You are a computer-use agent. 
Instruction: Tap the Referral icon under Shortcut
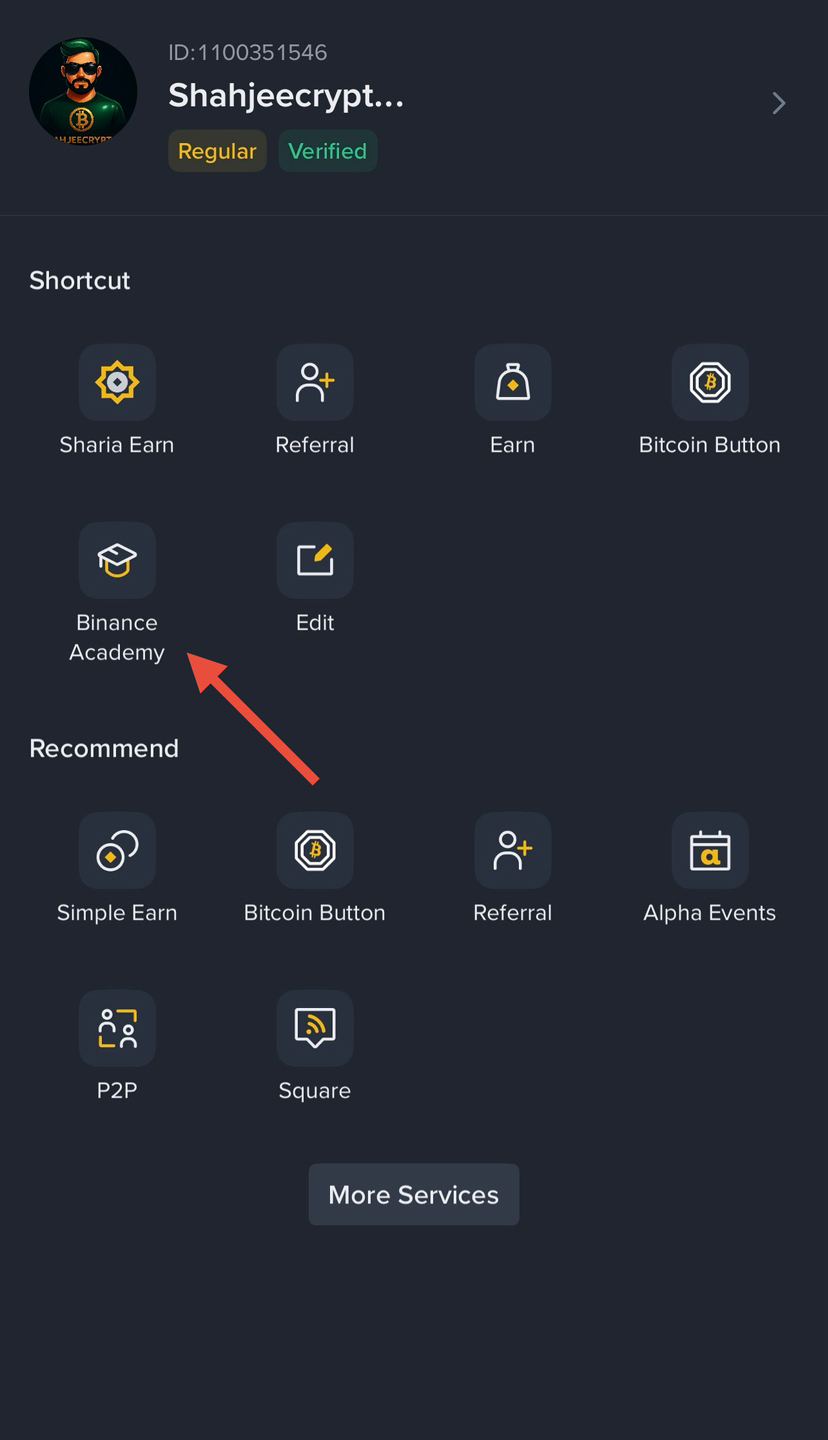click(315, 382)
